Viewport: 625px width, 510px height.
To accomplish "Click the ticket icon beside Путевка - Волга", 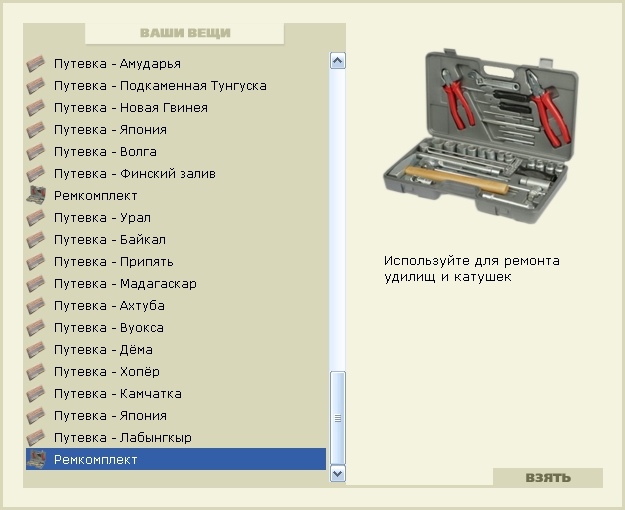I will [x=36, y=152].
